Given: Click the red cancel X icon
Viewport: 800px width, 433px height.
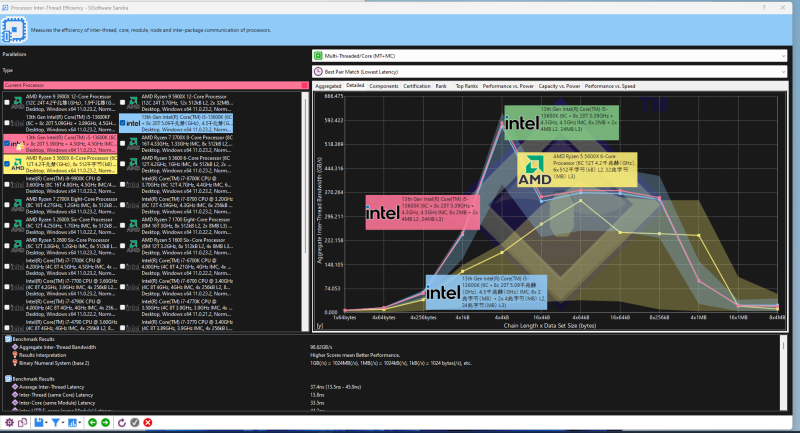Looking at the screenshot, I should pos(147,422).
